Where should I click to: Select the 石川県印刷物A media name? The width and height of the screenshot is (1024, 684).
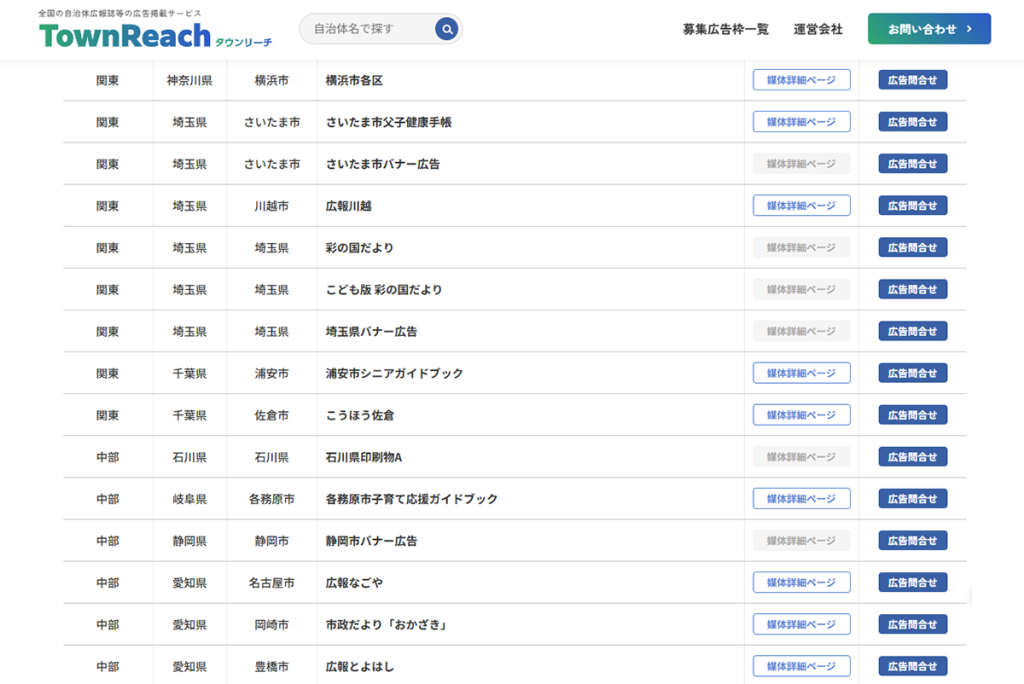[x=364, y=457]
